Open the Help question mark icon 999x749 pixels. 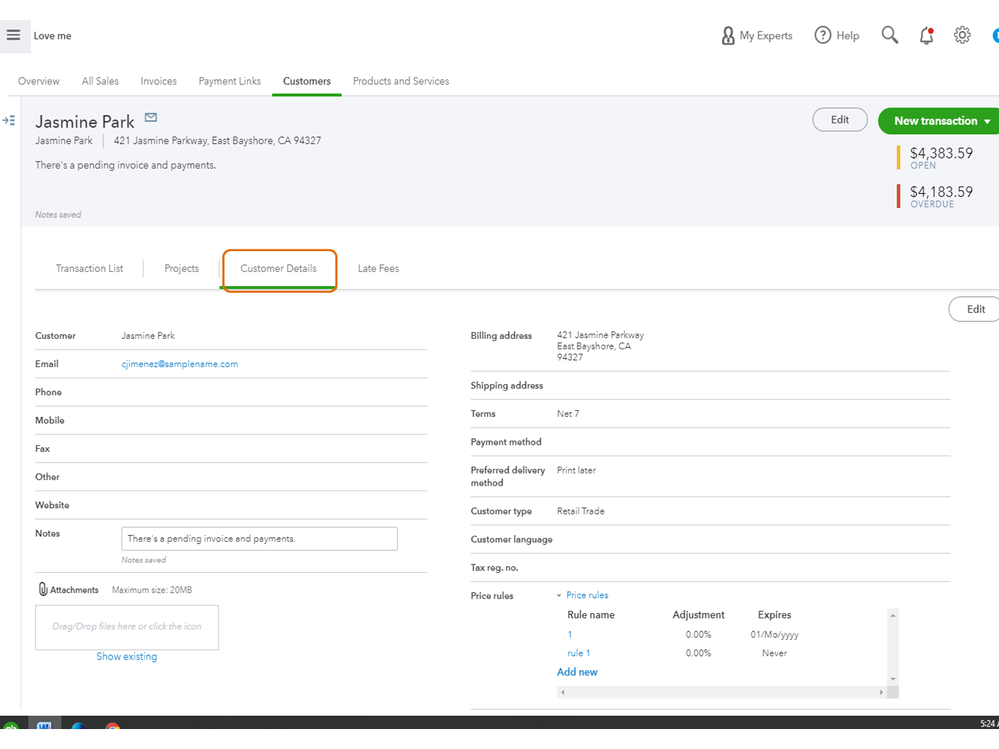click(823, 35)
